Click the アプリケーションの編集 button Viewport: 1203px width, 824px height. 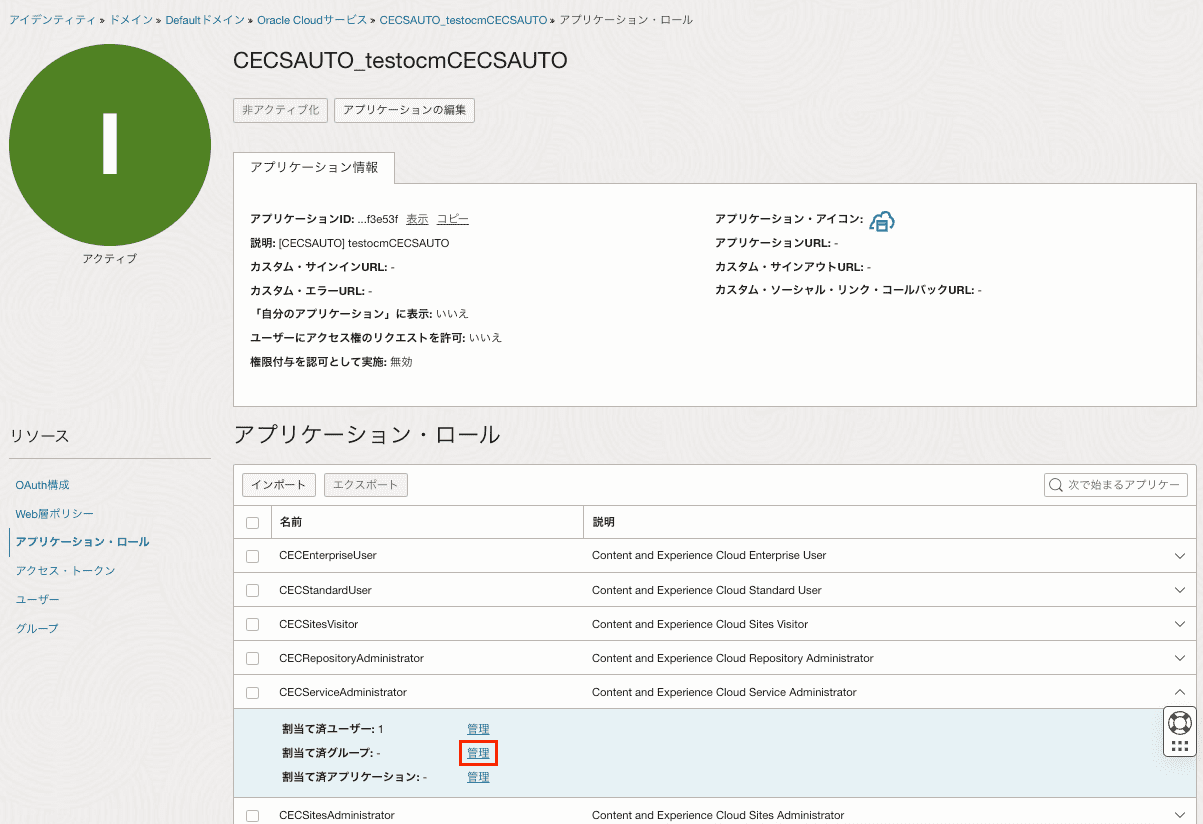[x=404, y=110]
